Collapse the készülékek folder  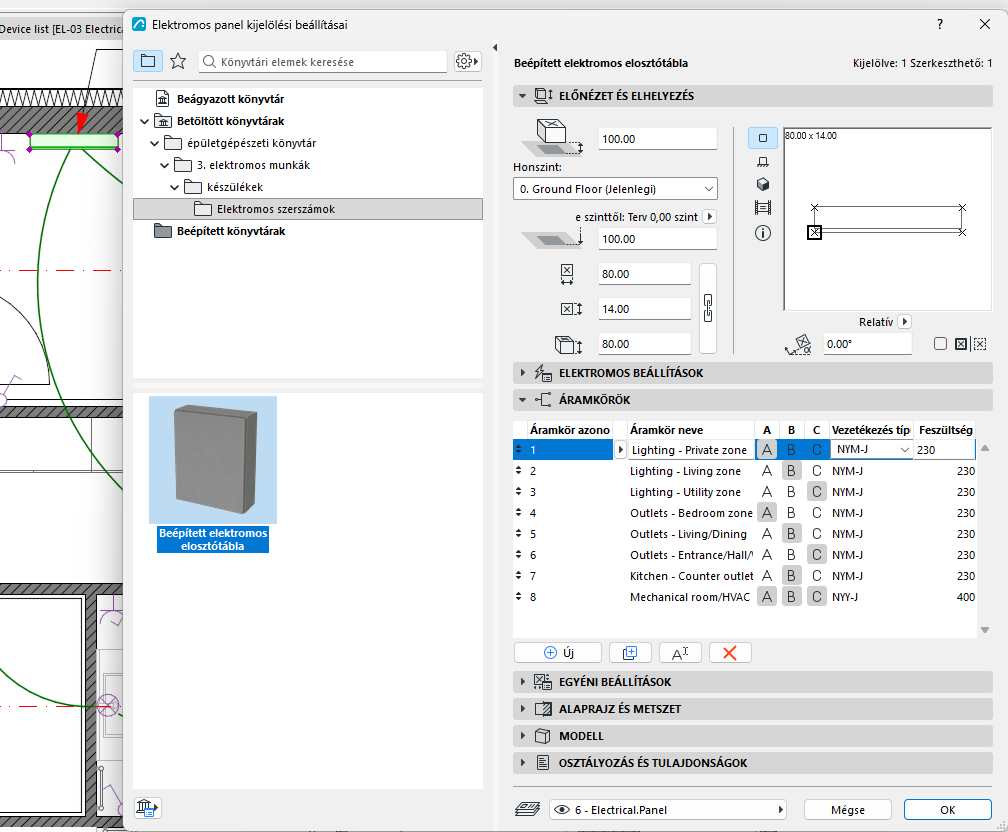coord(175,188)
